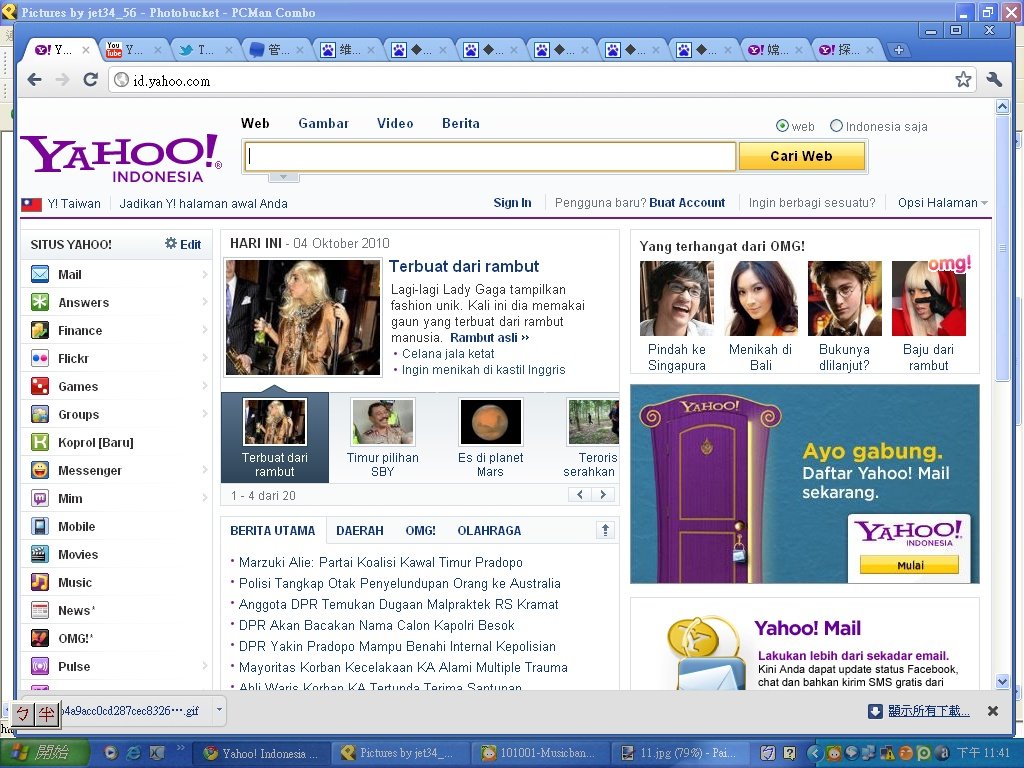Viewport: 1024px width, 768px height.
Task: Click the up arrow in news tabs bar
Action: point(605,530)
